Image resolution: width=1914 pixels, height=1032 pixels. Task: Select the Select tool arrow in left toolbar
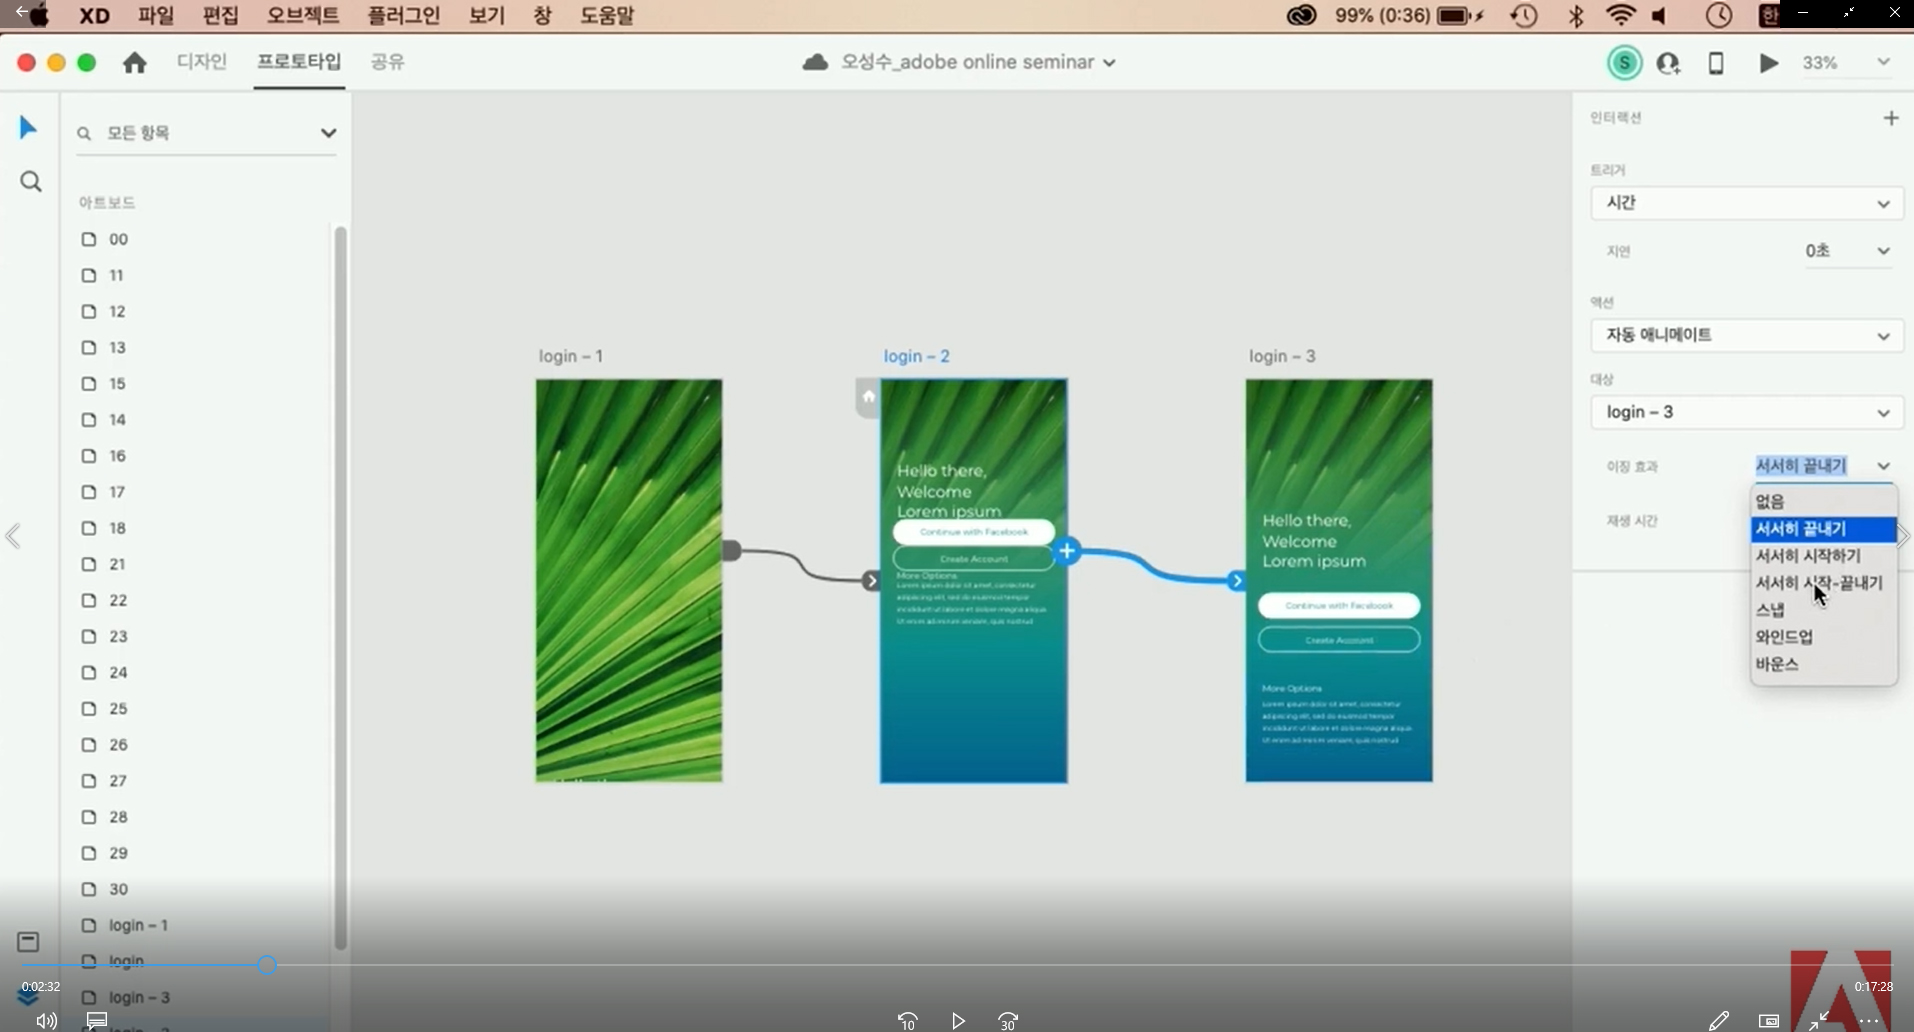click(x=28, y=128)
